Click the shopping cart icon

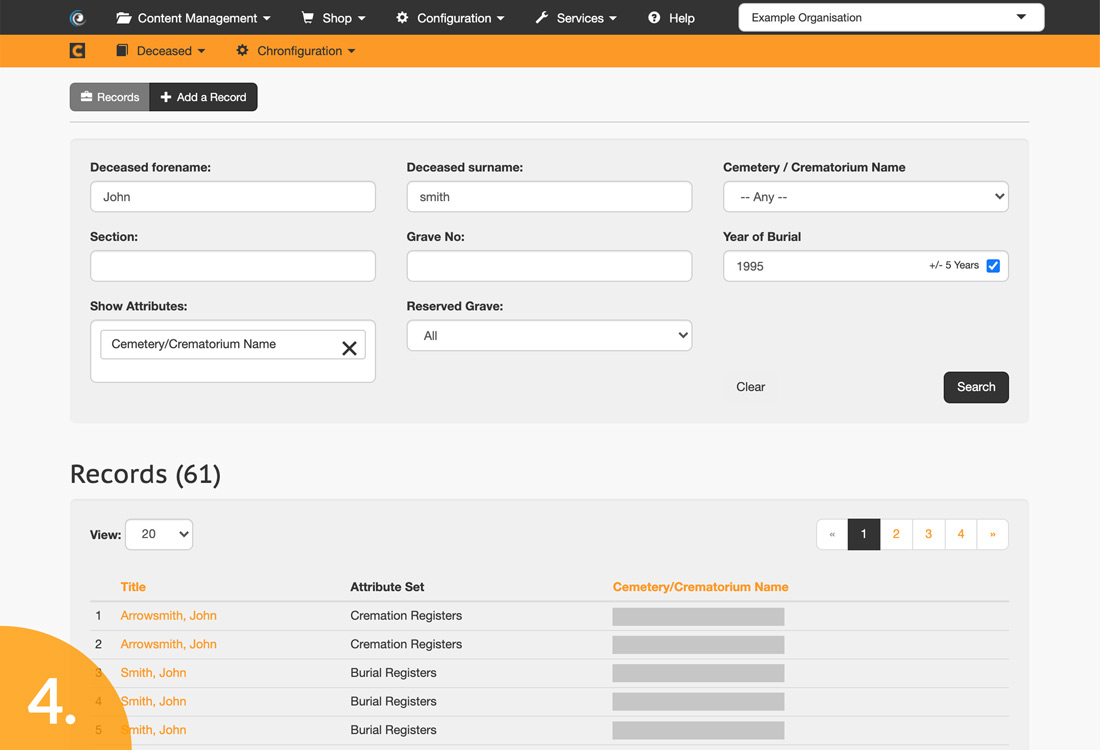(307, 18)
